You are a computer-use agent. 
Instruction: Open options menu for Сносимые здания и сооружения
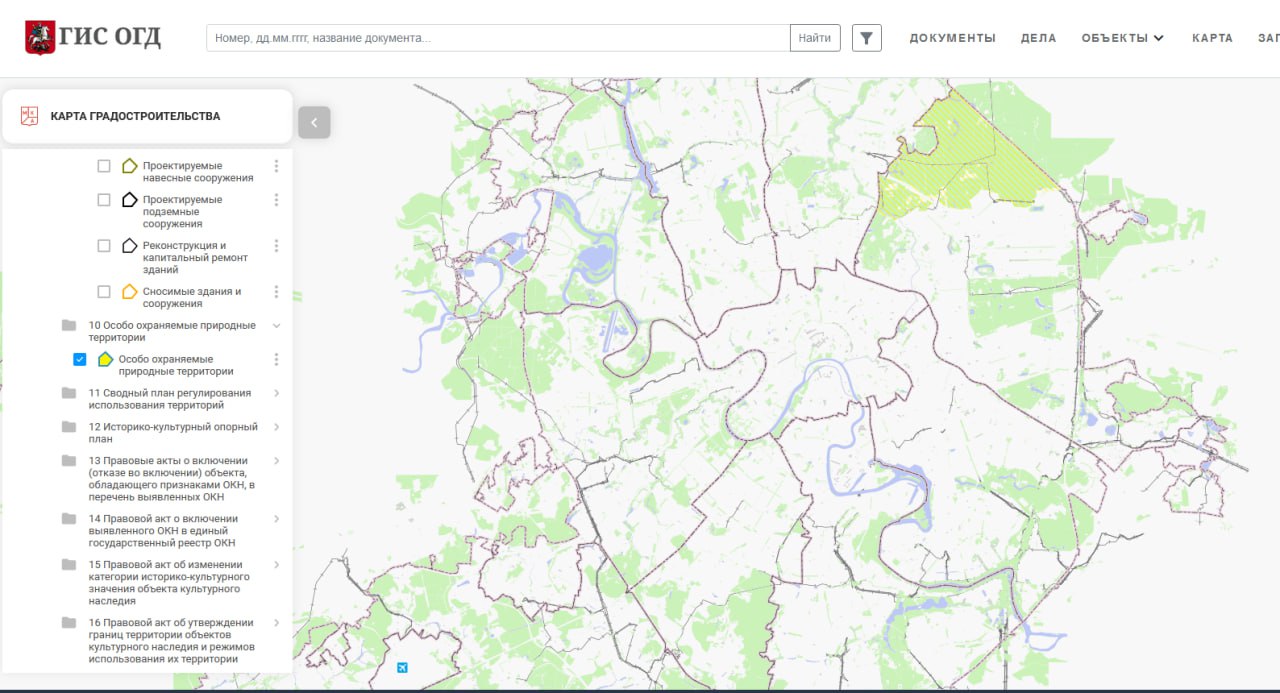277,292
